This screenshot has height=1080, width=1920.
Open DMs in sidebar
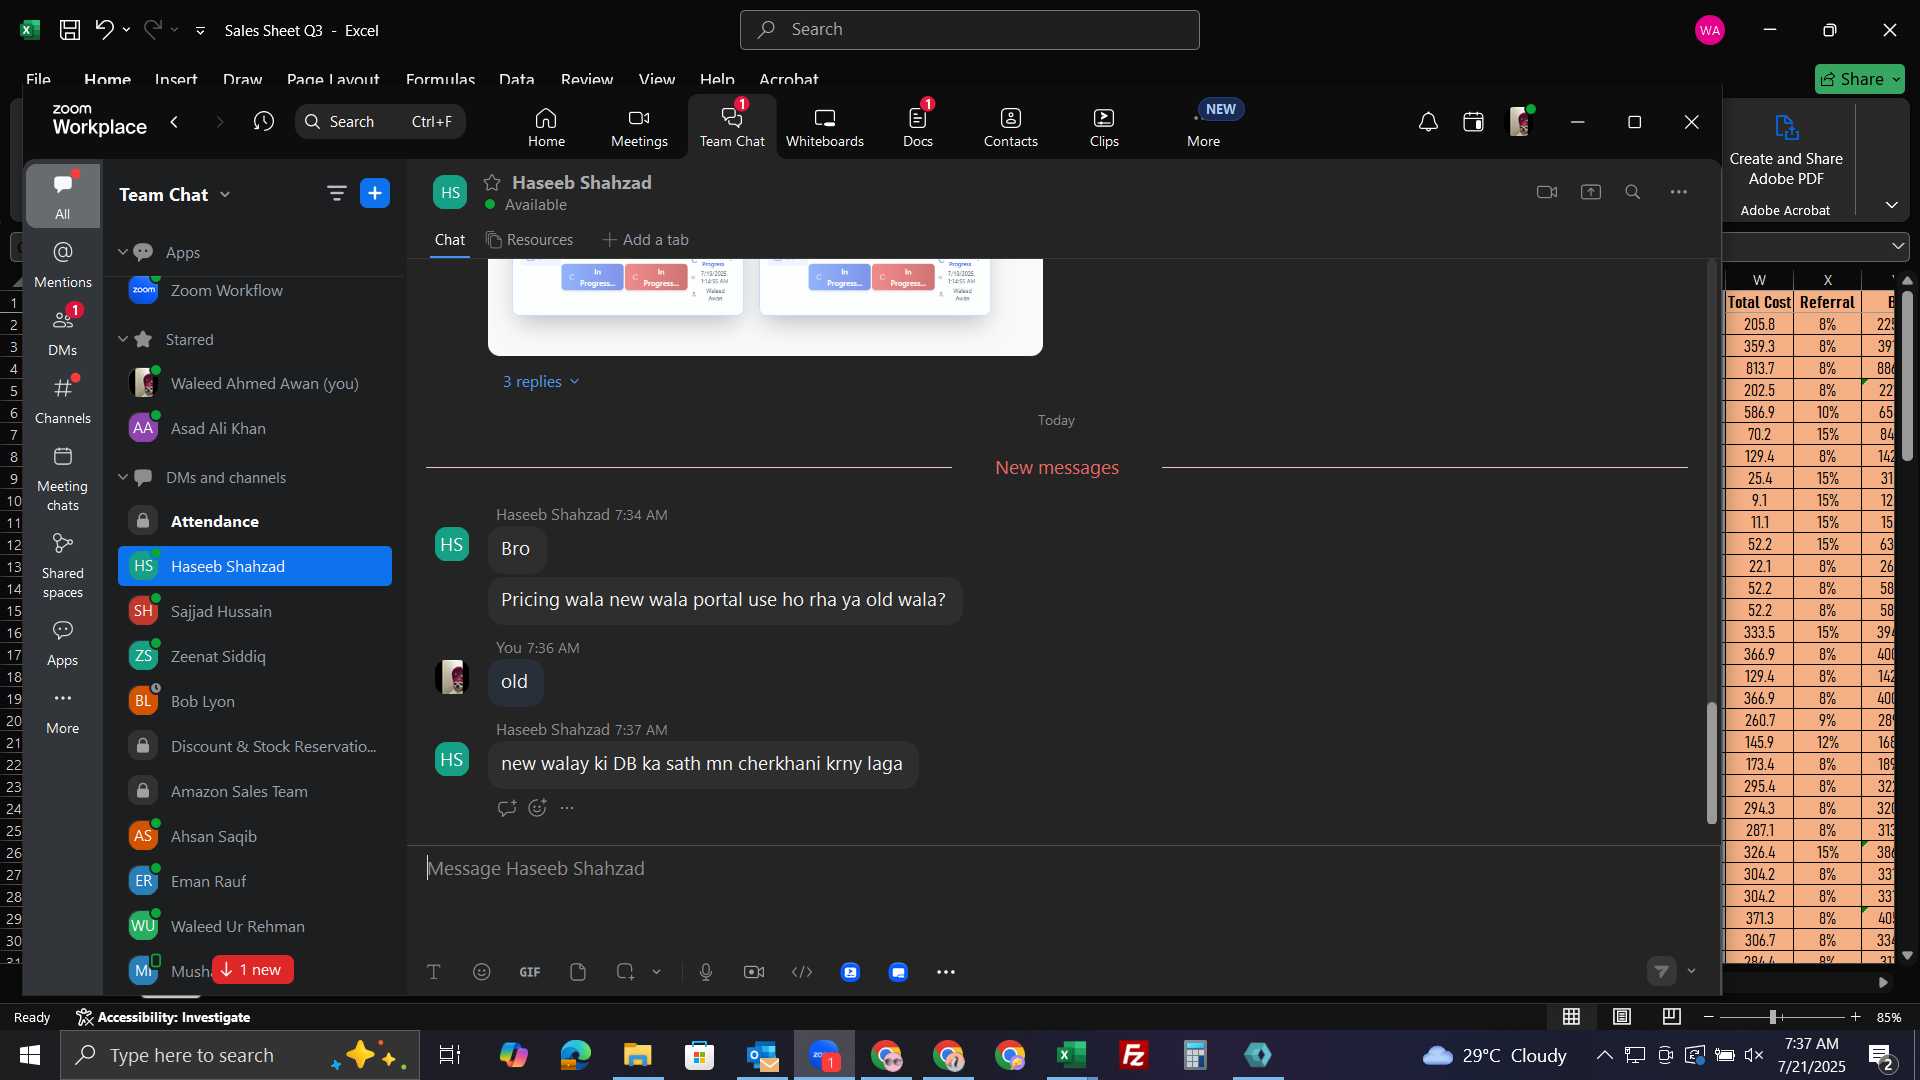coord(63,333)
